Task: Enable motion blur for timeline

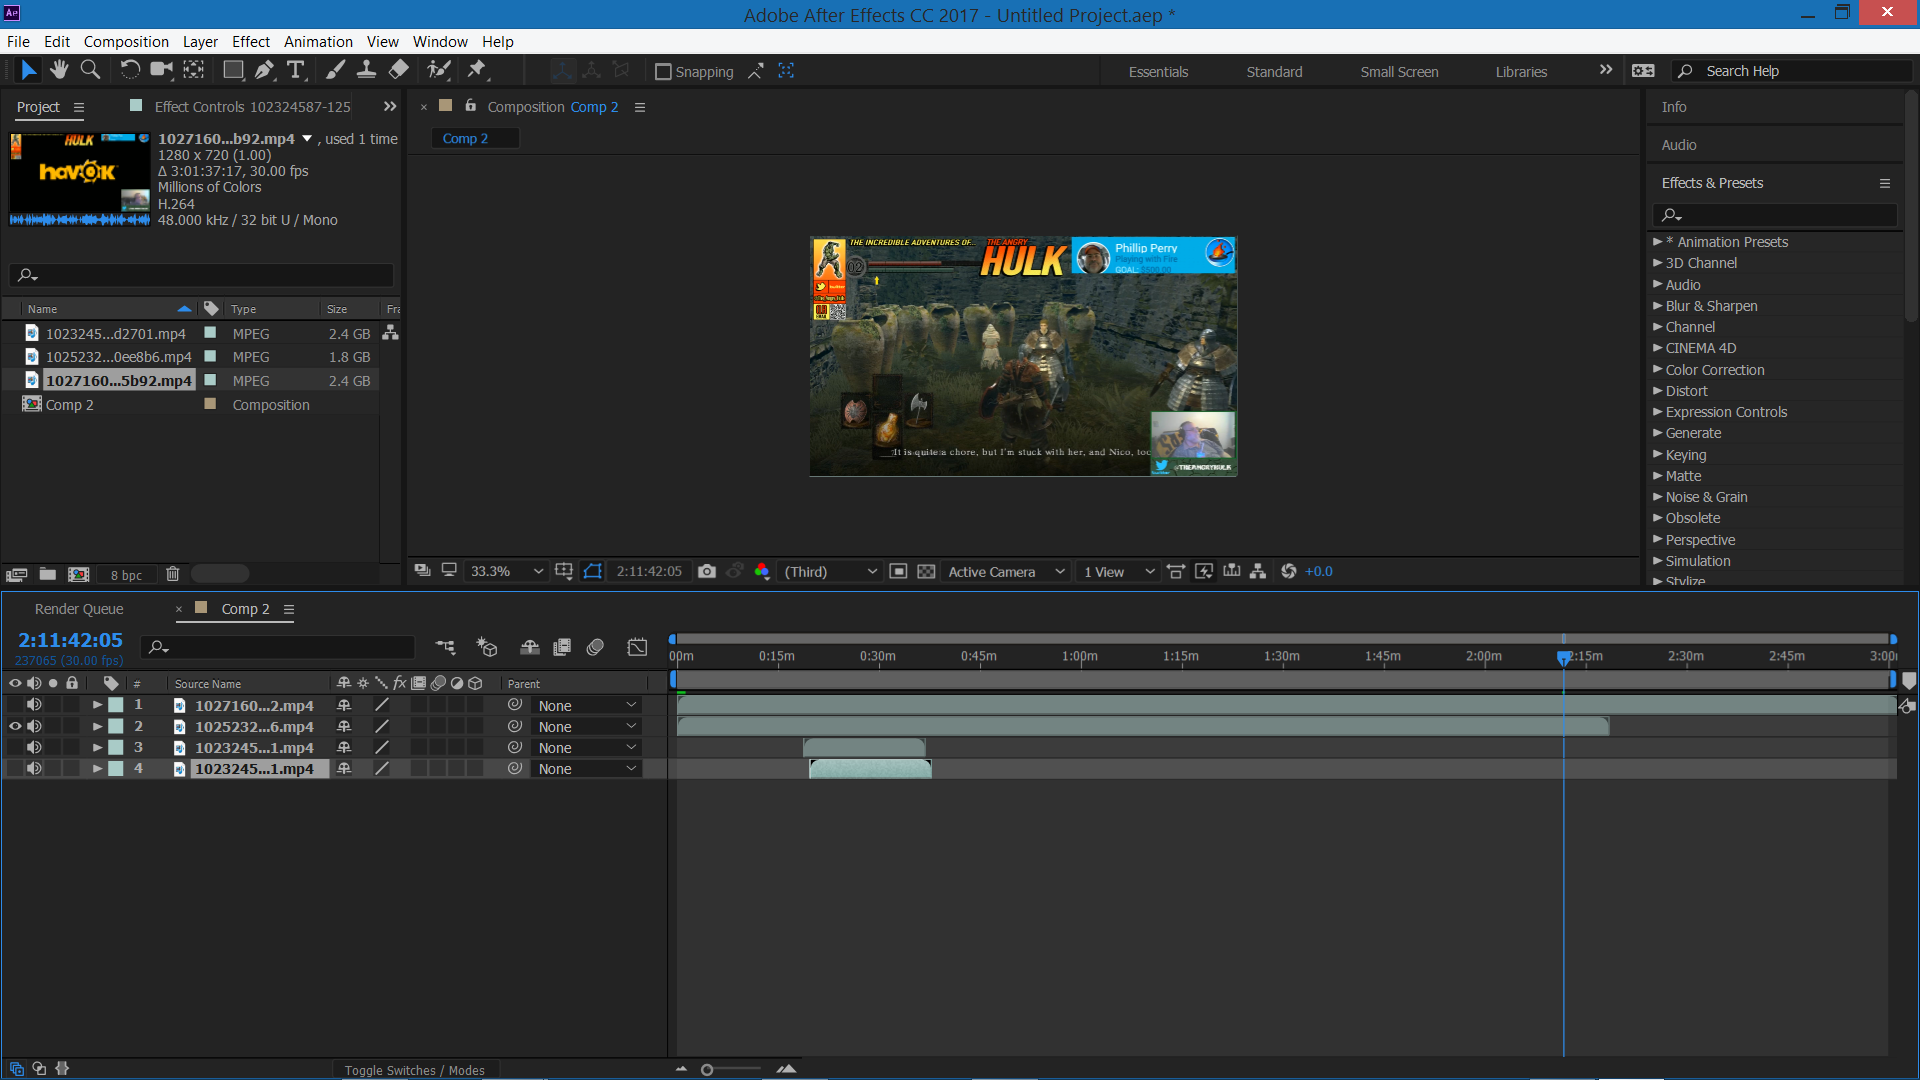Action: point(595,647)
